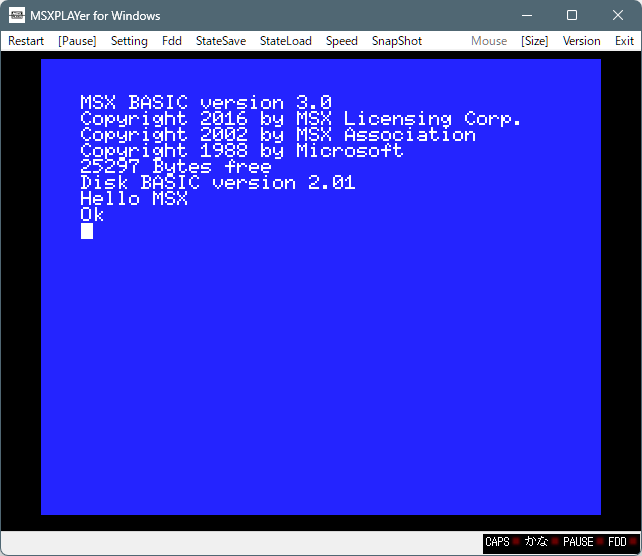Click the 'Copyright 1988 by Microsoft' line
This screenshot has height=556, width=642.
tap(242, 151)
